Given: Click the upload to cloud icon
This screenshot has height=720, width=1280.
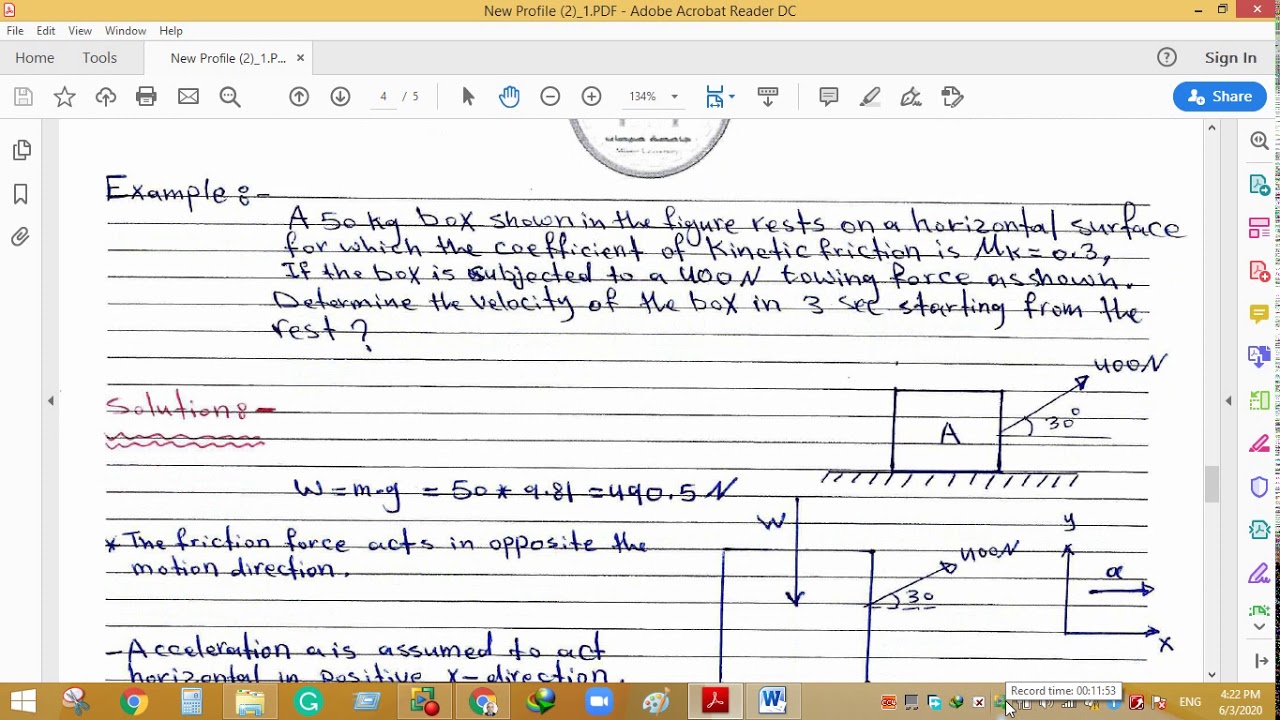Looking at the screenshot, I should pos(106,97).
